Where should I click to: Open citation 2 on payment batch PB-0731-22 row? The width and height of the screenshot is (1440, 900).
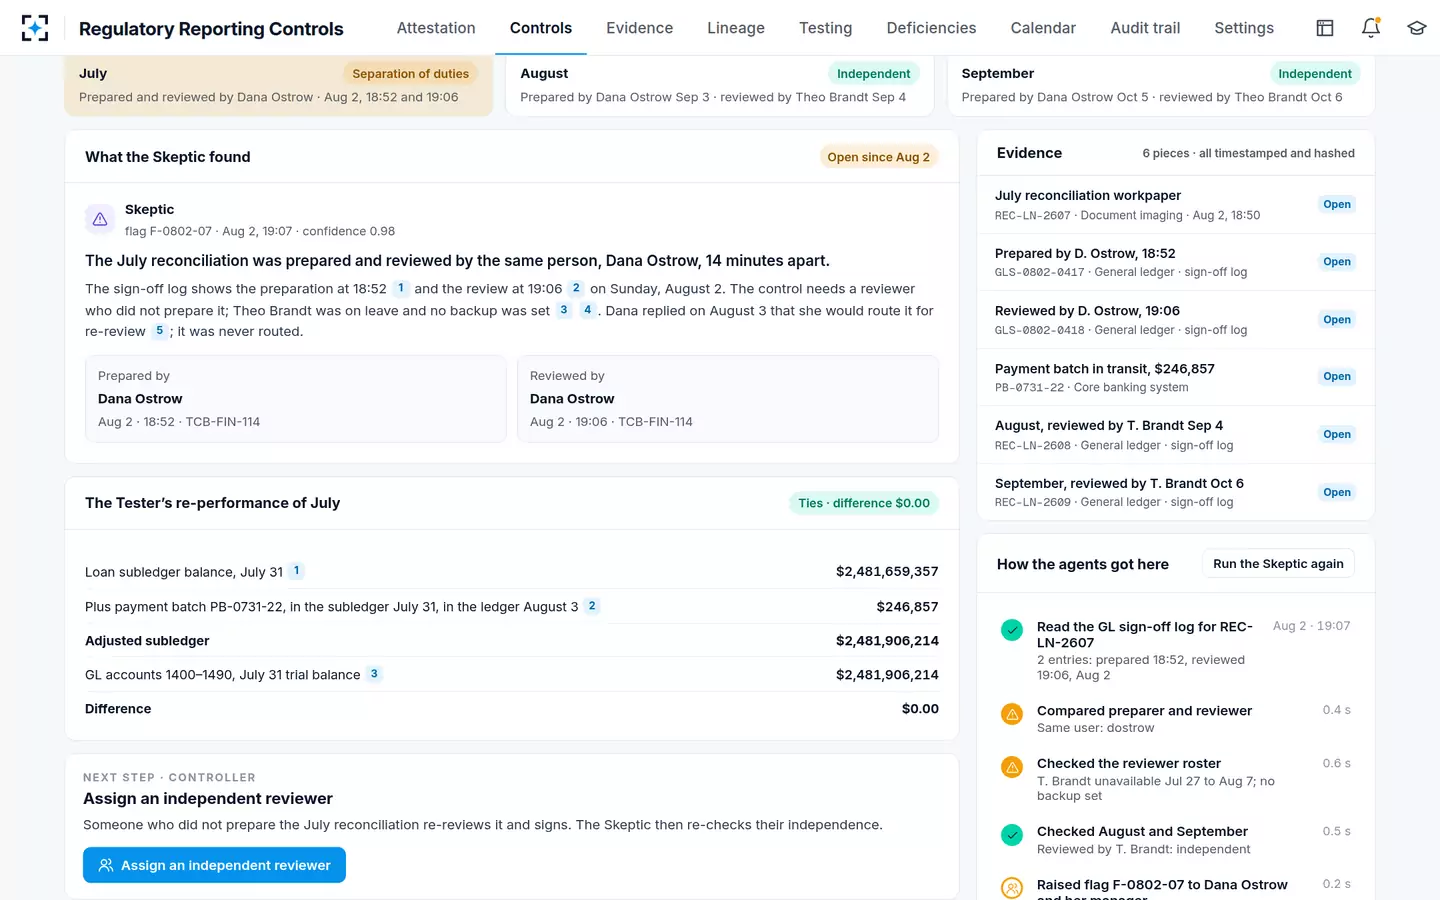(592, 606)
